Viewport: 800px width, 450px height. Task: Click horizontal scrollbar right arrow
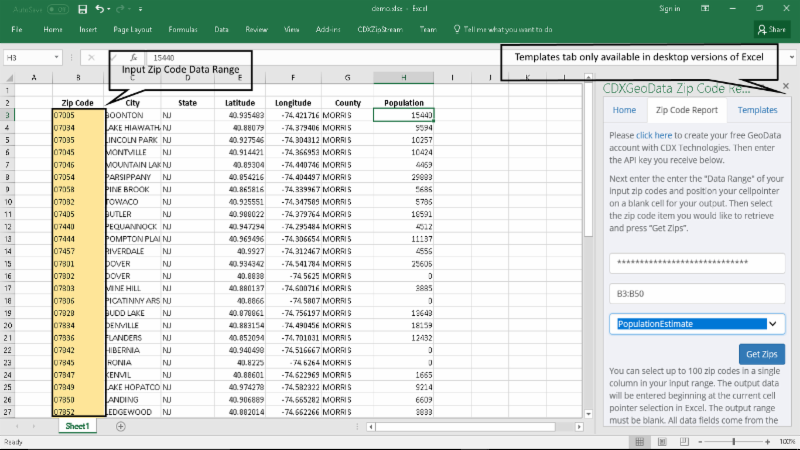(x=579, y=427)
